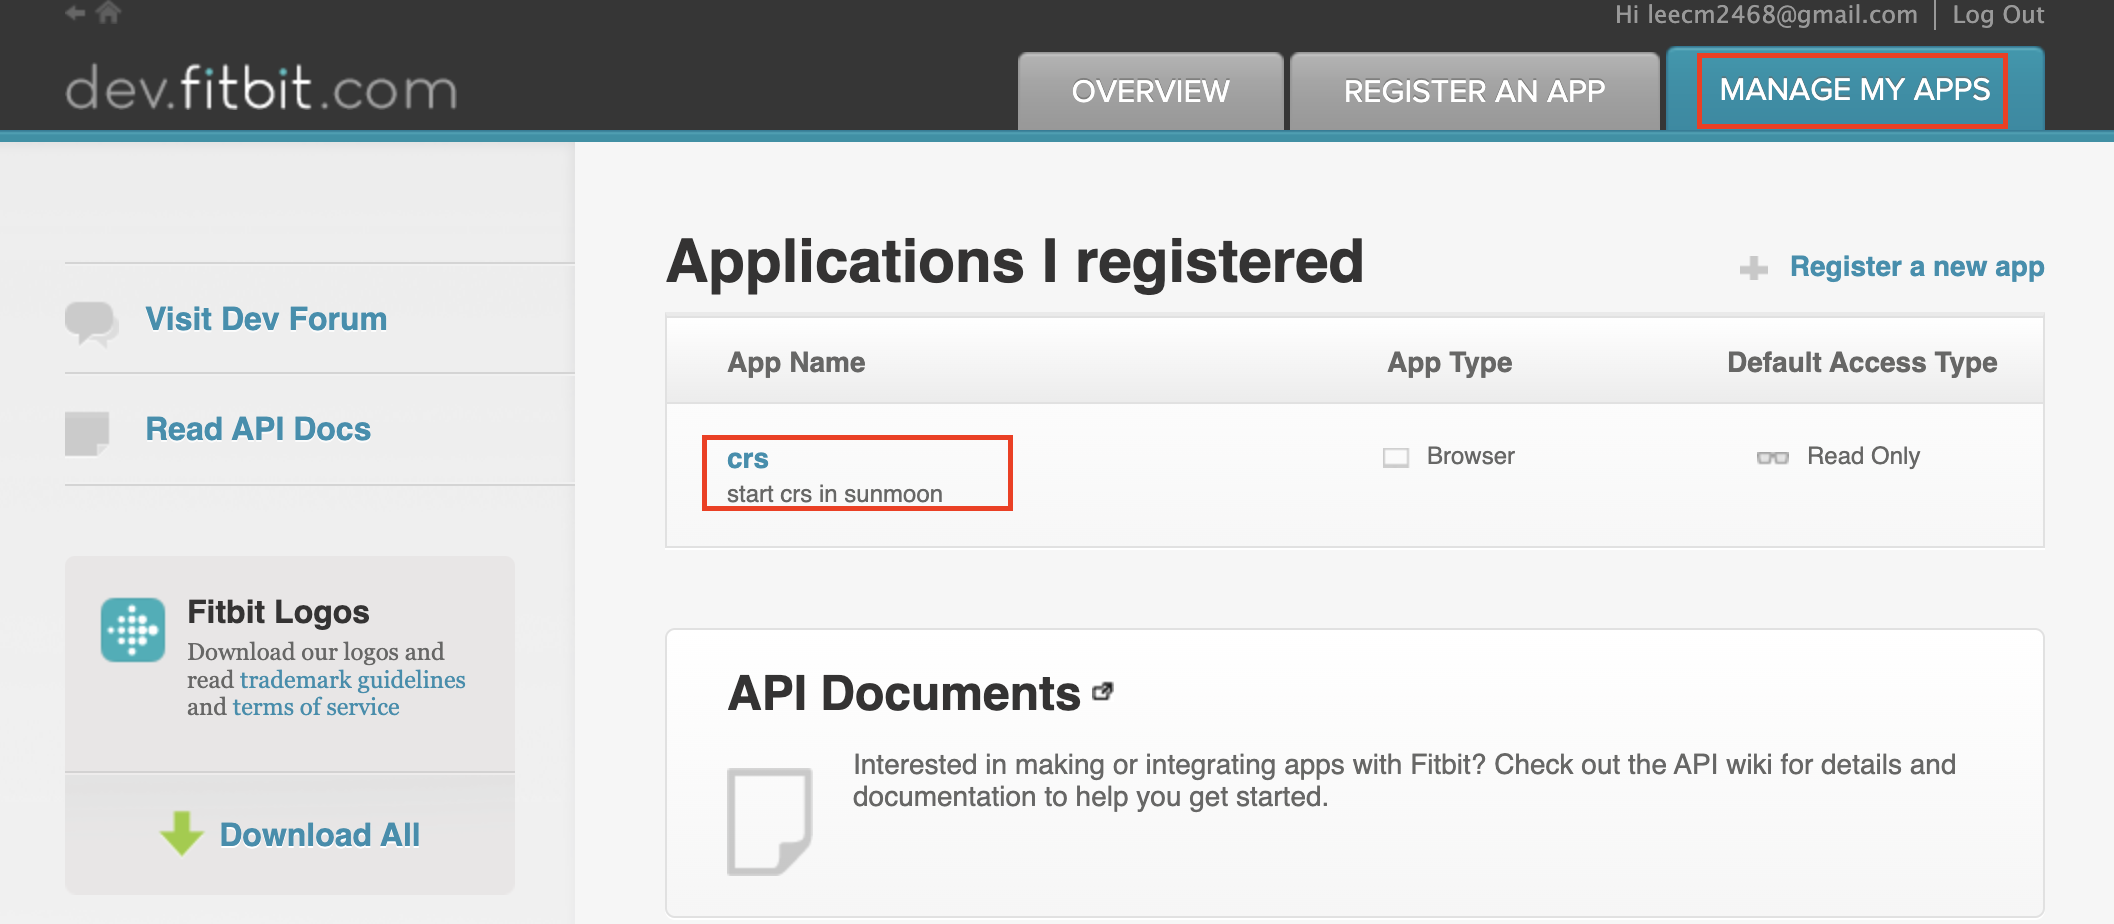Screen dimensions: 2114x924
Task: Click the back arrow icon in header
Action: tap(75, 13)
